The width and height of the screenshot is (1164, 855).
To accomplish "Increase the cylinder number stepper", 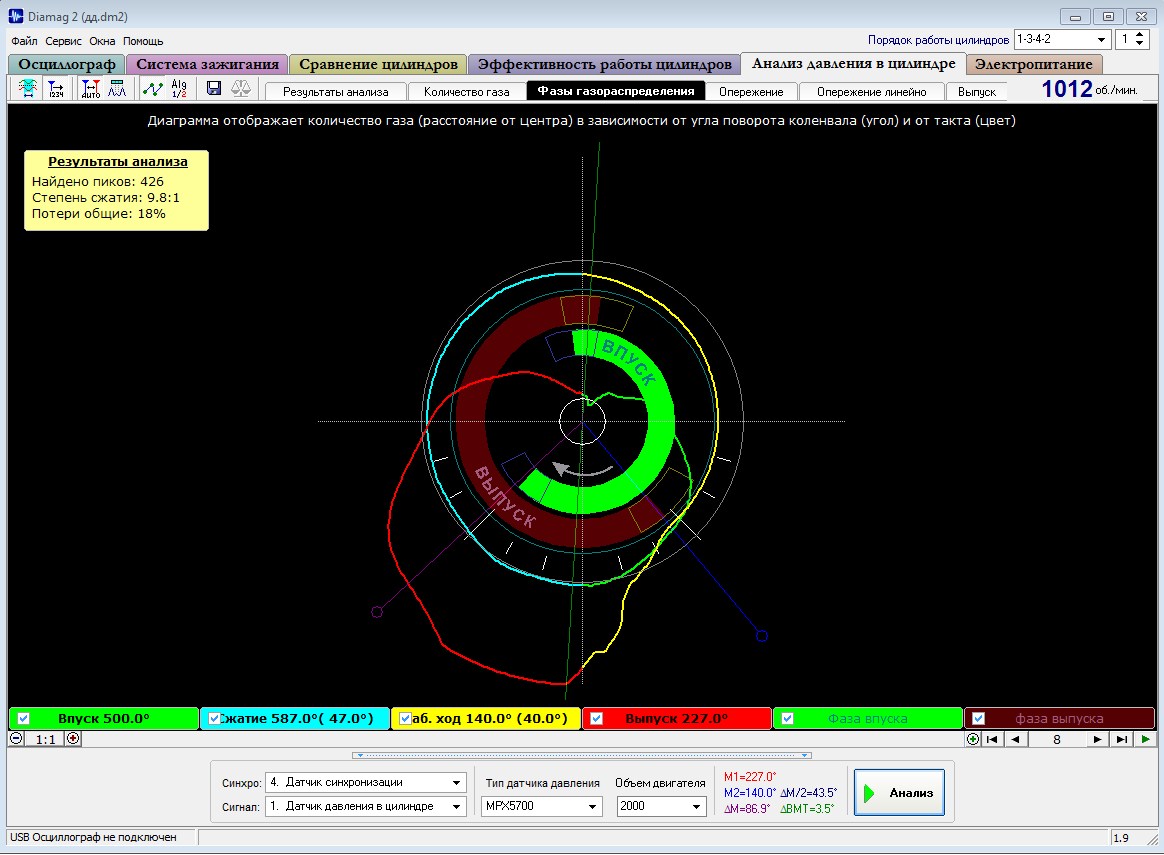I will pos(1140,35).
